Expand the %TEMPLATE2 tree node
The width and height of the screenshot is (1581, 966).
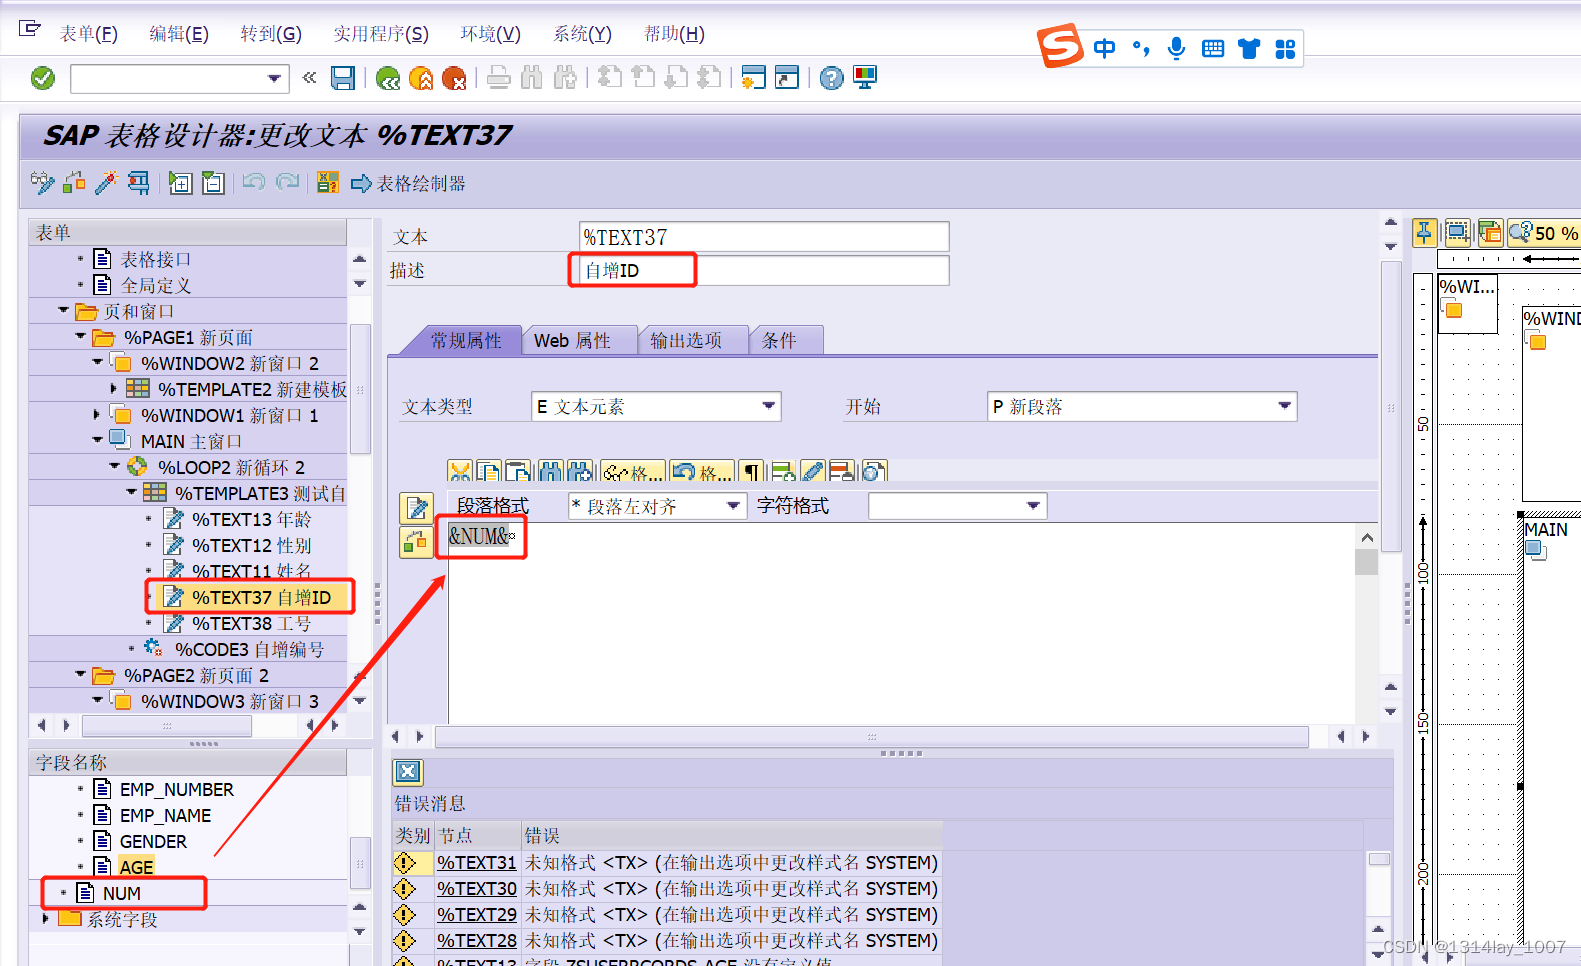click(113, 389)
